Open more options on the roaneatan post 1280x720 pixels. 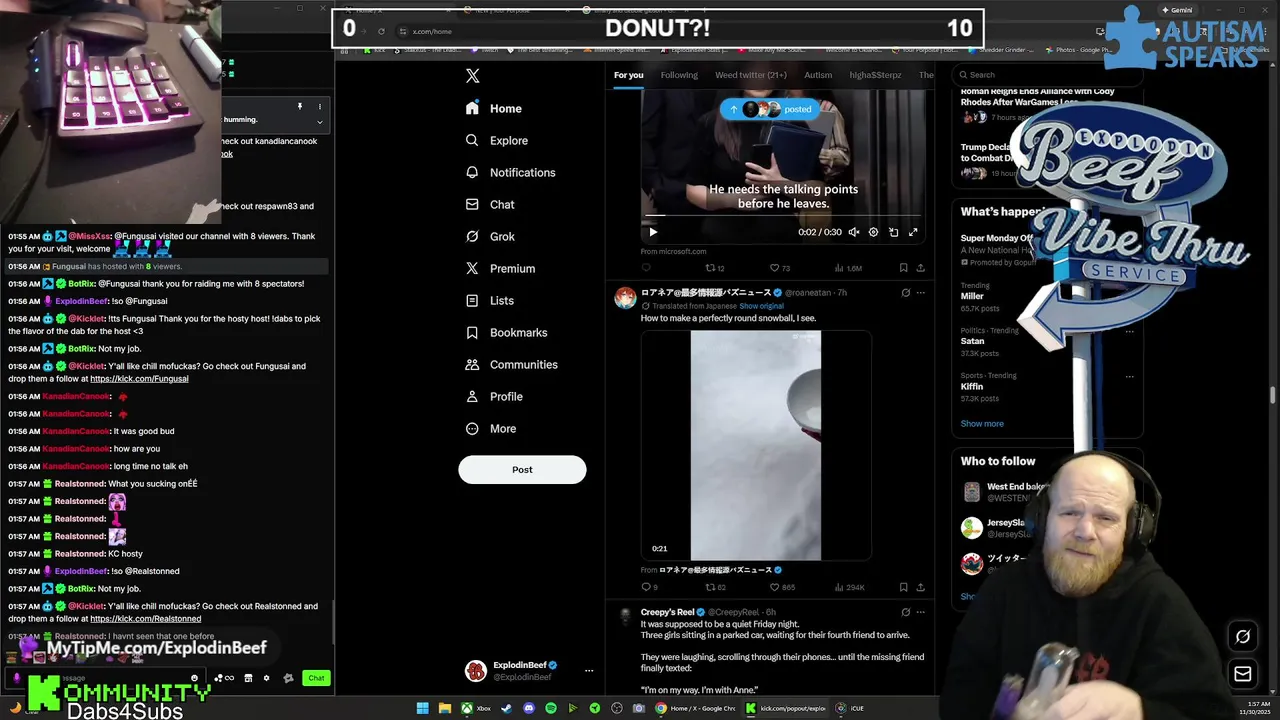(921, 293)
